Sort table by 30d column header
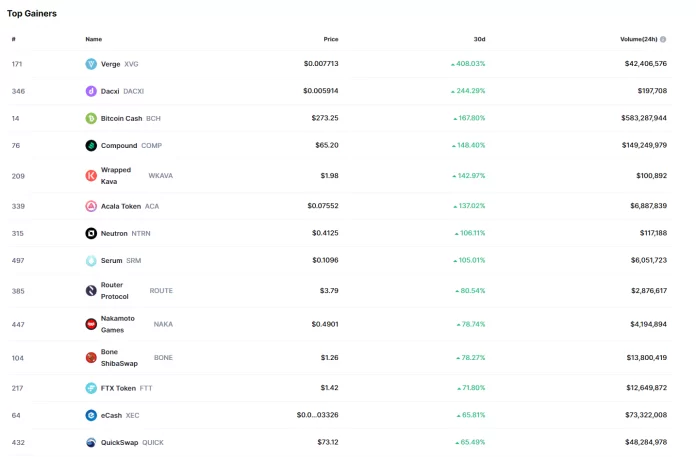The width and height of the screenshot is (696, 460). [479, 39]
